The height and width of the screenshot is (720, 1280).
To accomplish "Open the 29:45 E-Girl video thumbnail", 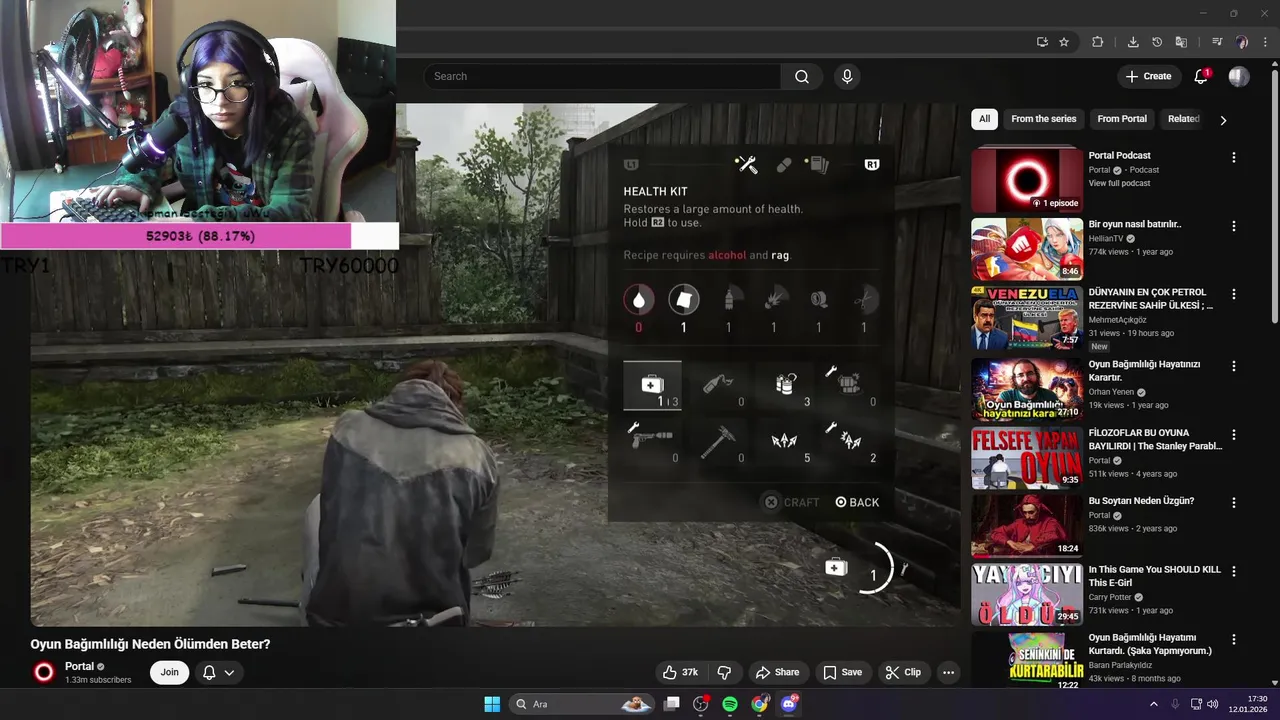I will (x=1027, y=594).
